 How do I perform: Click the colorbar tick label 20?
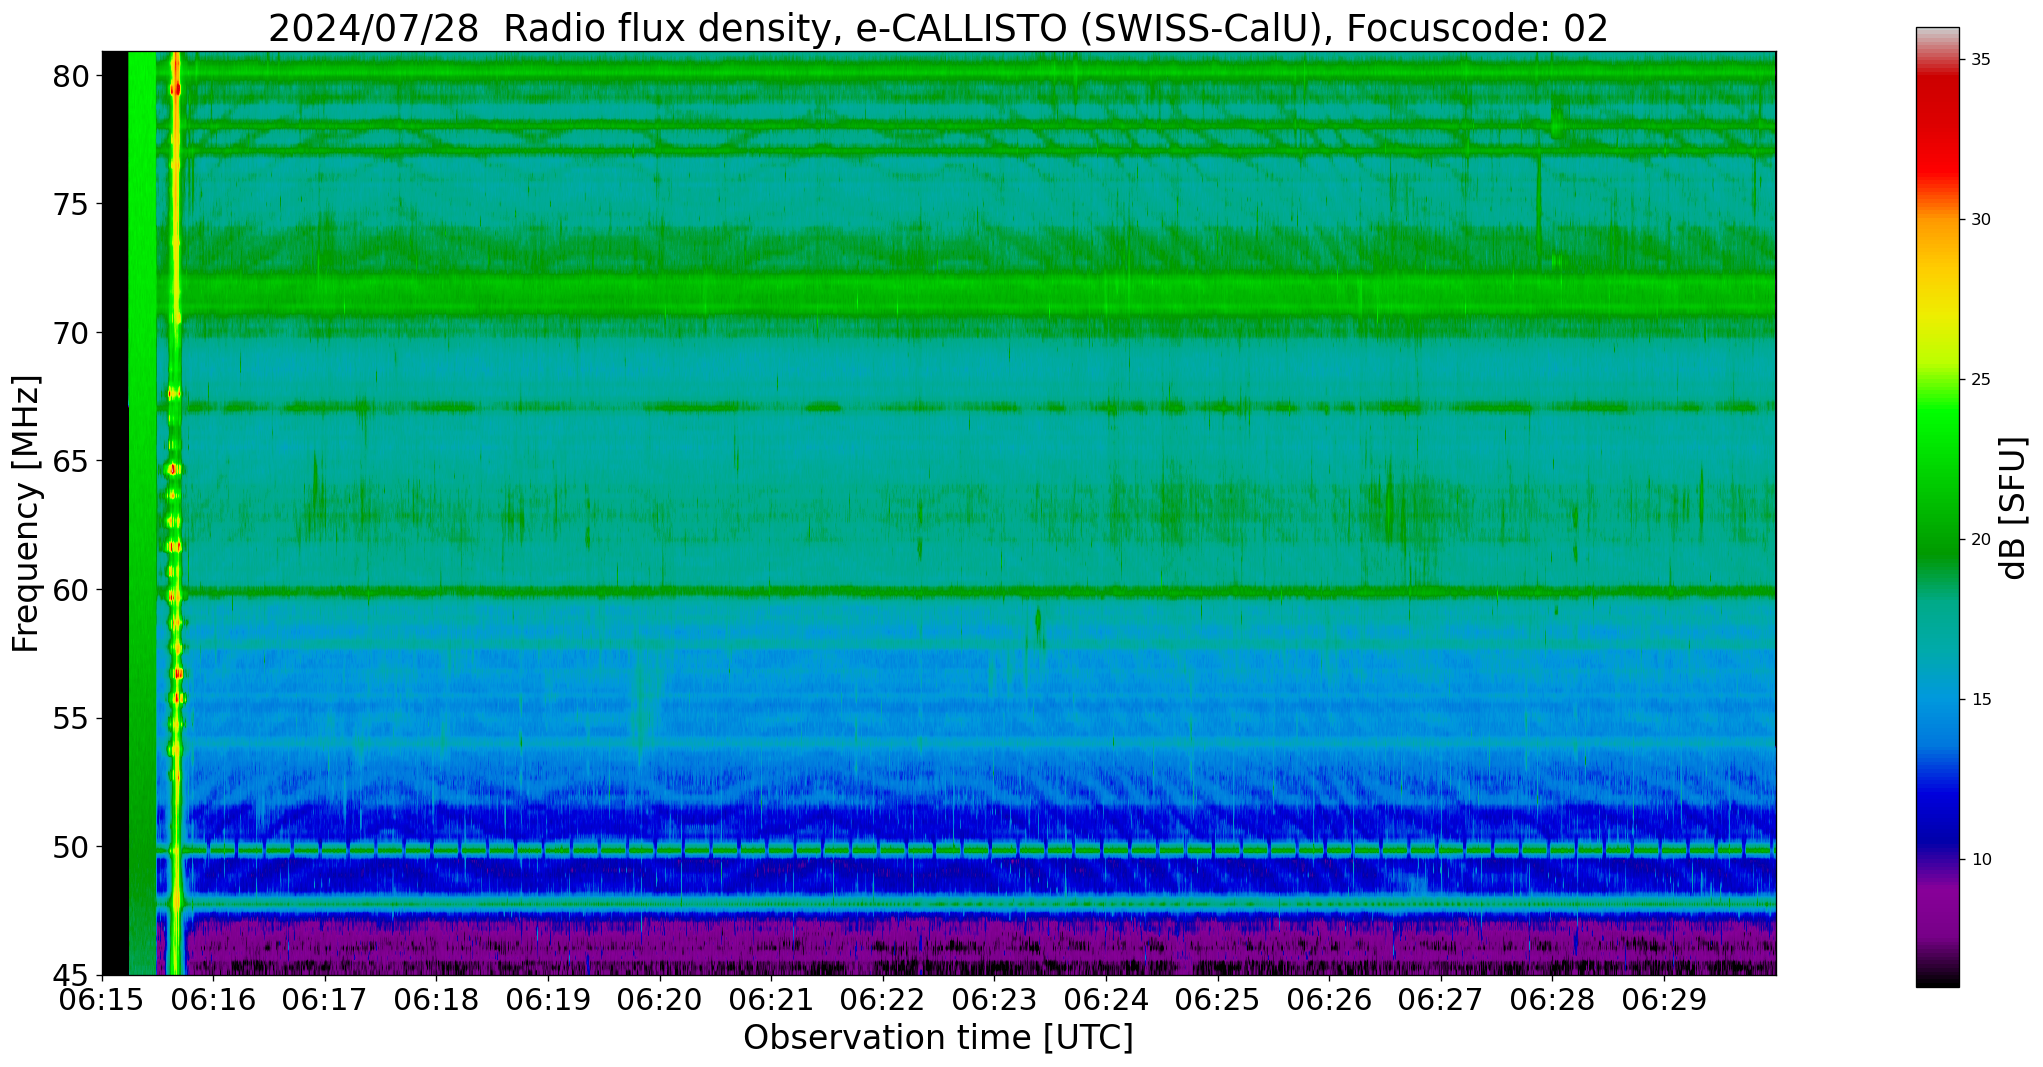click(x=1981, y=540)
